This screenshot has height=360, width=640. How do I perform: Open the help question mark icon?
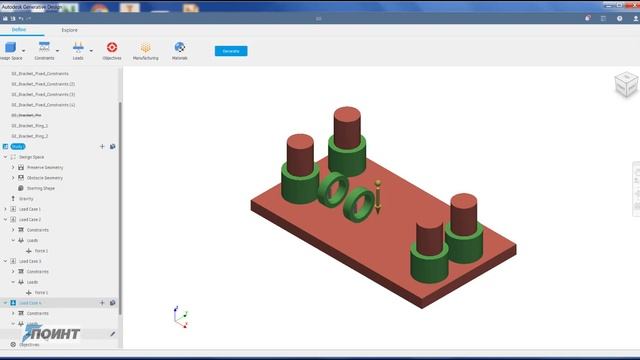[x=620, y=18]
